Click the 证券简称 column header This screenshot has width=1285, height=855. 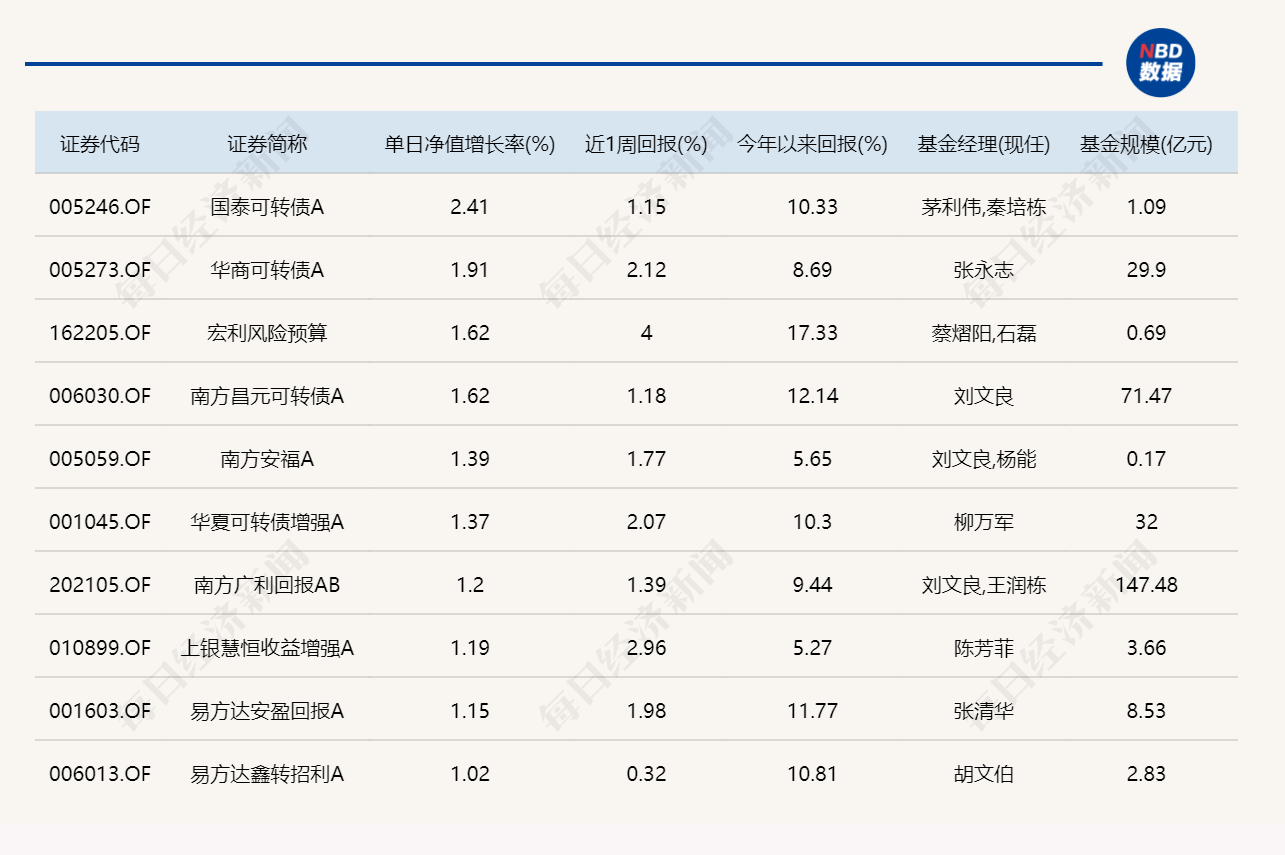pyautogui.click(x=269, y=142)
